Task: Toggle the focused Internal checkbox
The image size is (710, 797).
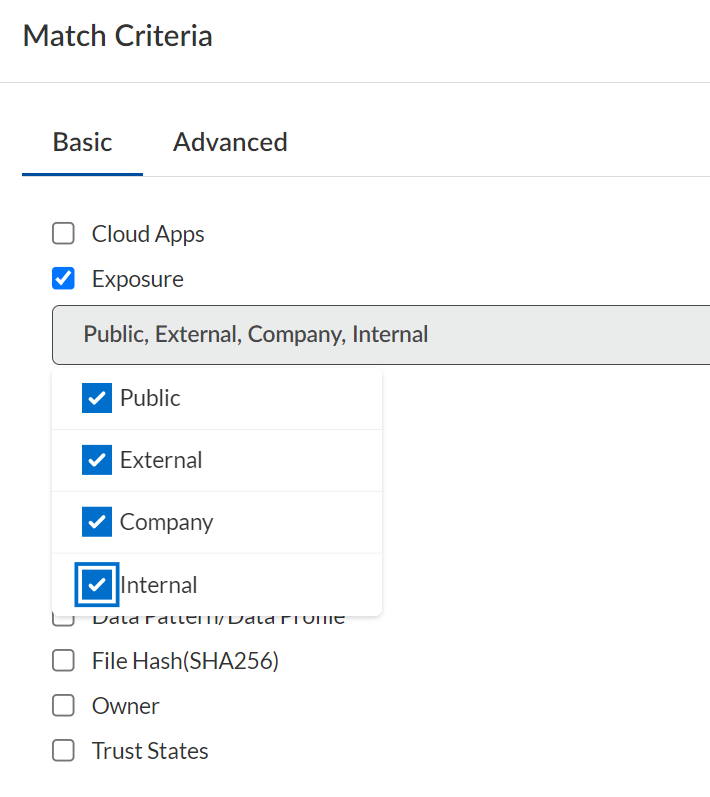Action: tap(97, 585)
